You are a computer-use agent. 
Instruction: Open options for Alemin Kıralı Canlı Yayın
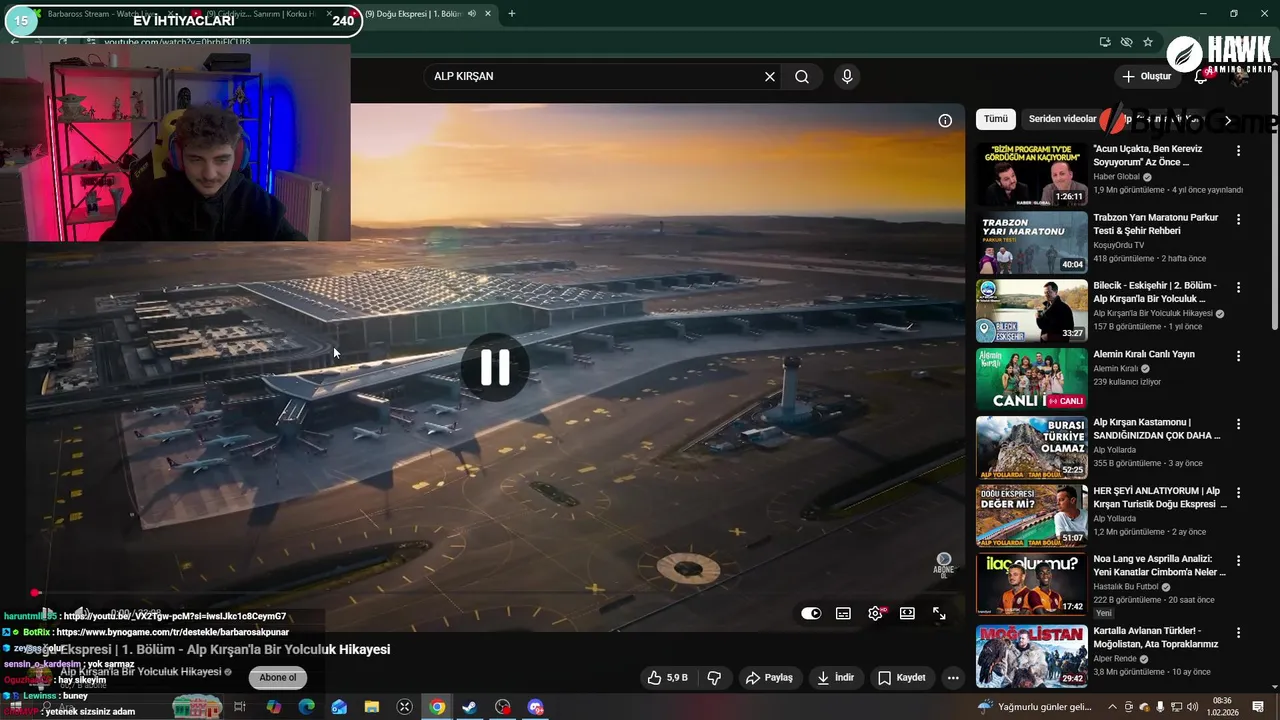(1238, 356)
